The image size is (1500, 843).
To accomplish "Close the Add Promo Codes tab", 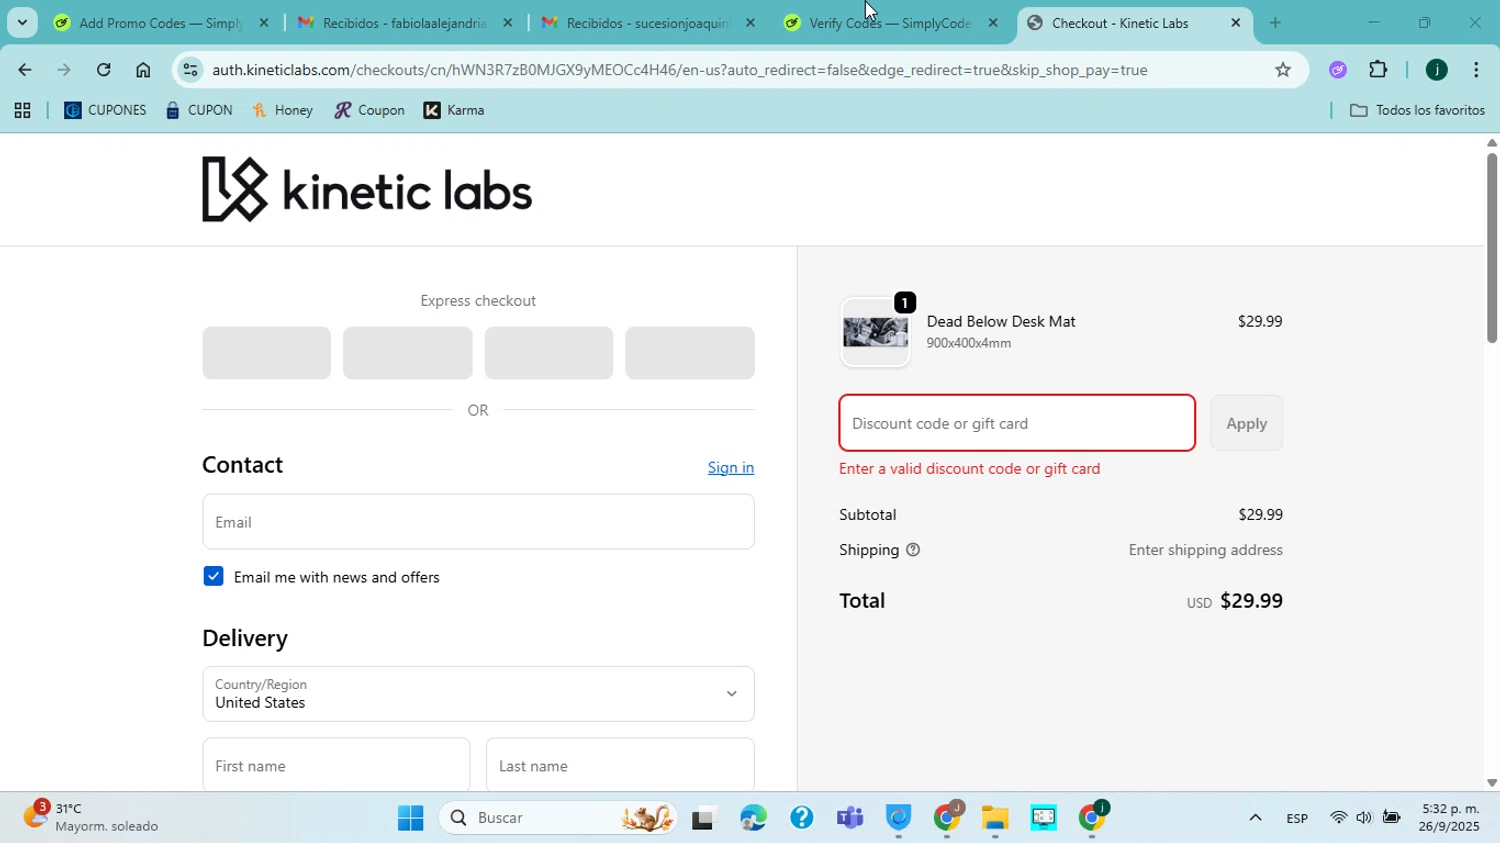I will [x=264, y=23].
